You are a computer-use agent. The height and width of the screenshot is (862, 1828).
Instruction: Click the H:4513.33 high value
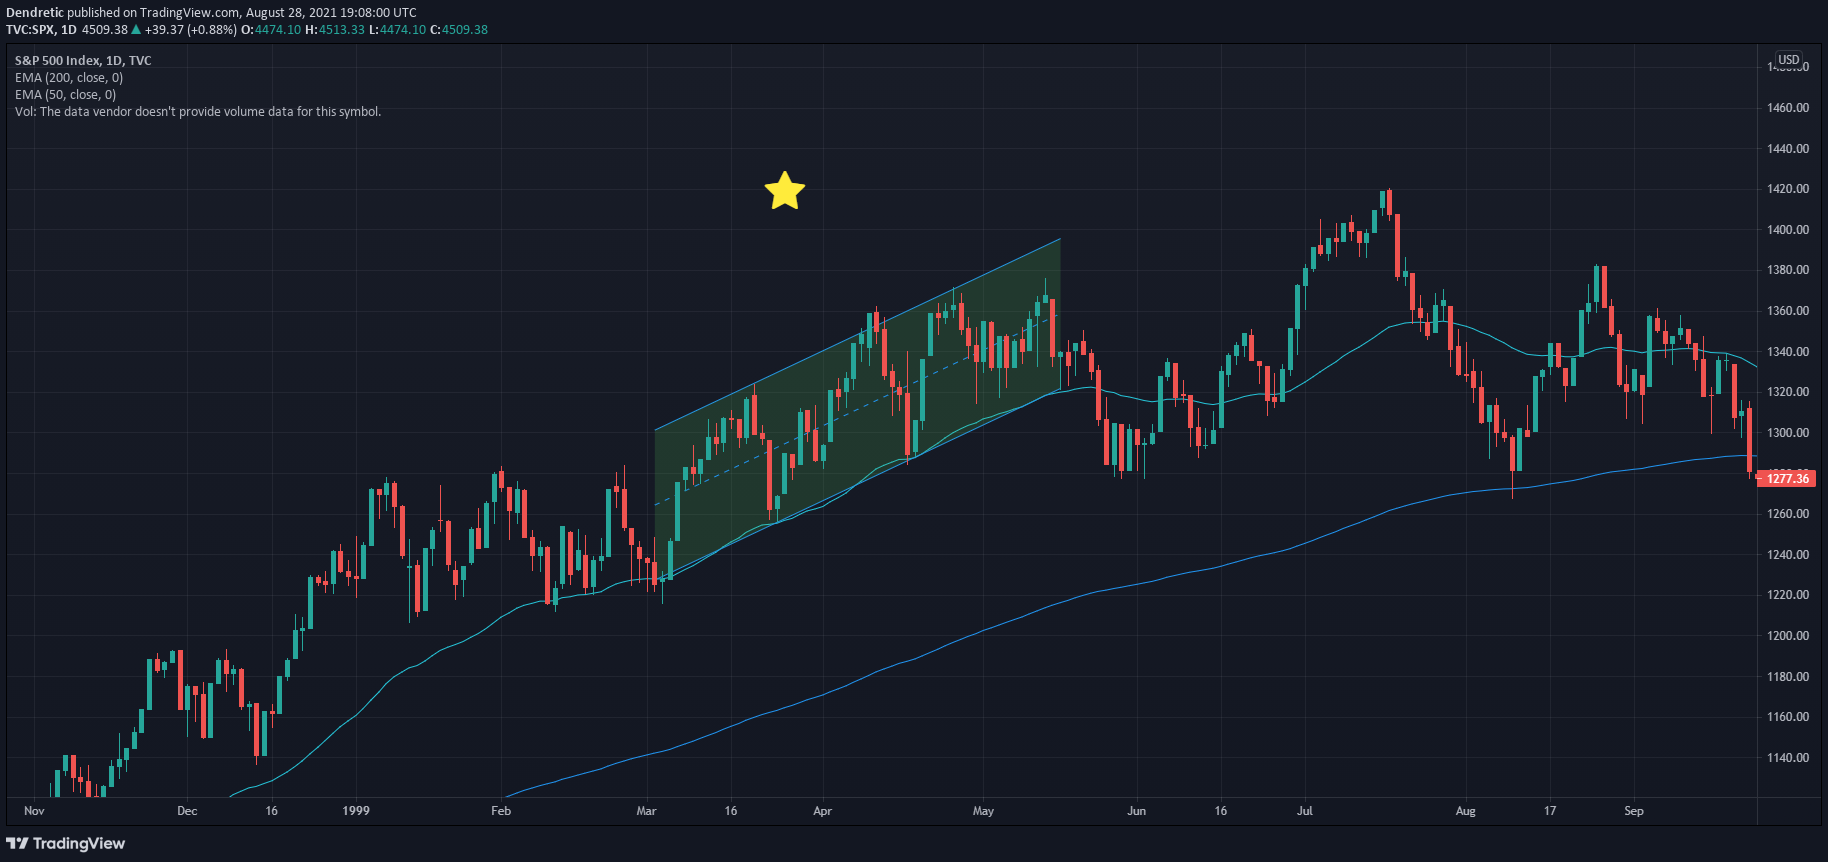coord(335,30)
